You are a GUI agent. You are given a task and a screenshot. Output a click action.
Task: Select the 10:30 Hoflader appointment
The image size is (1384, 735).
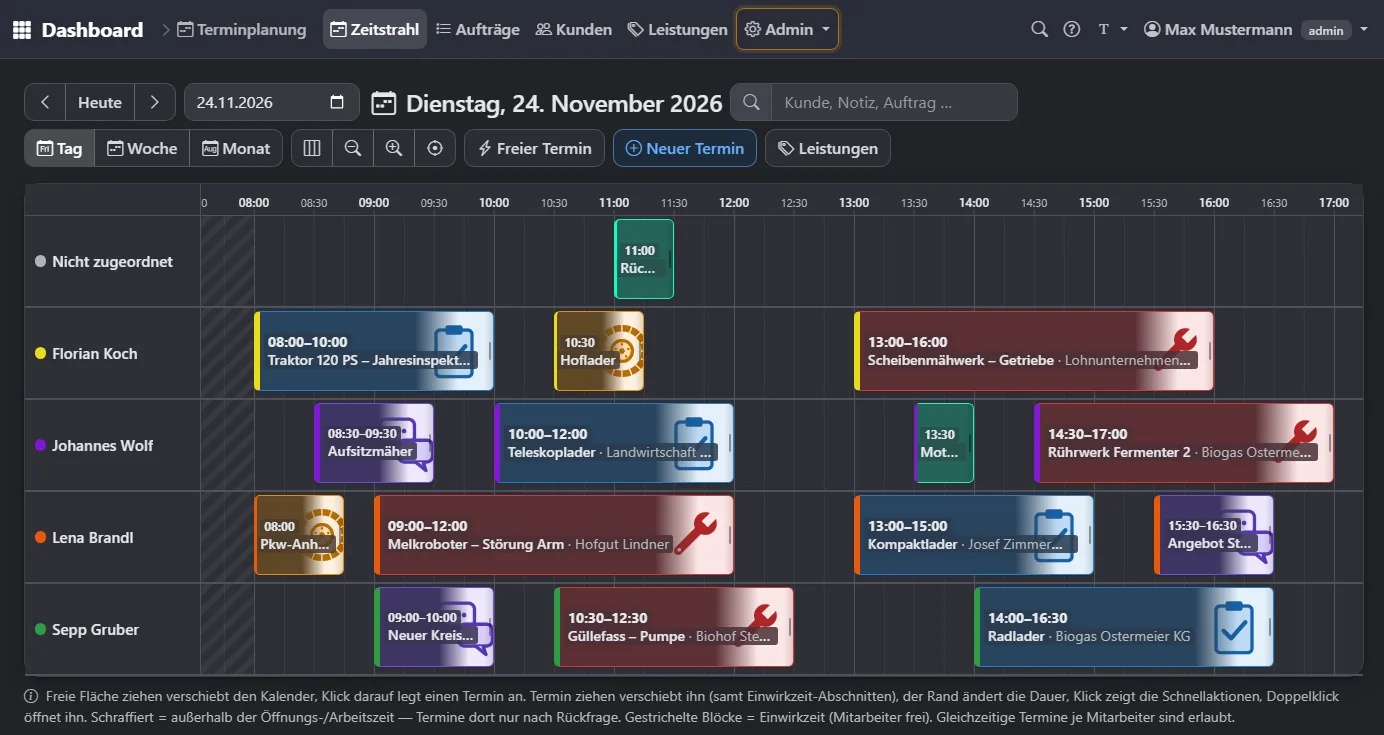point(599,351)
